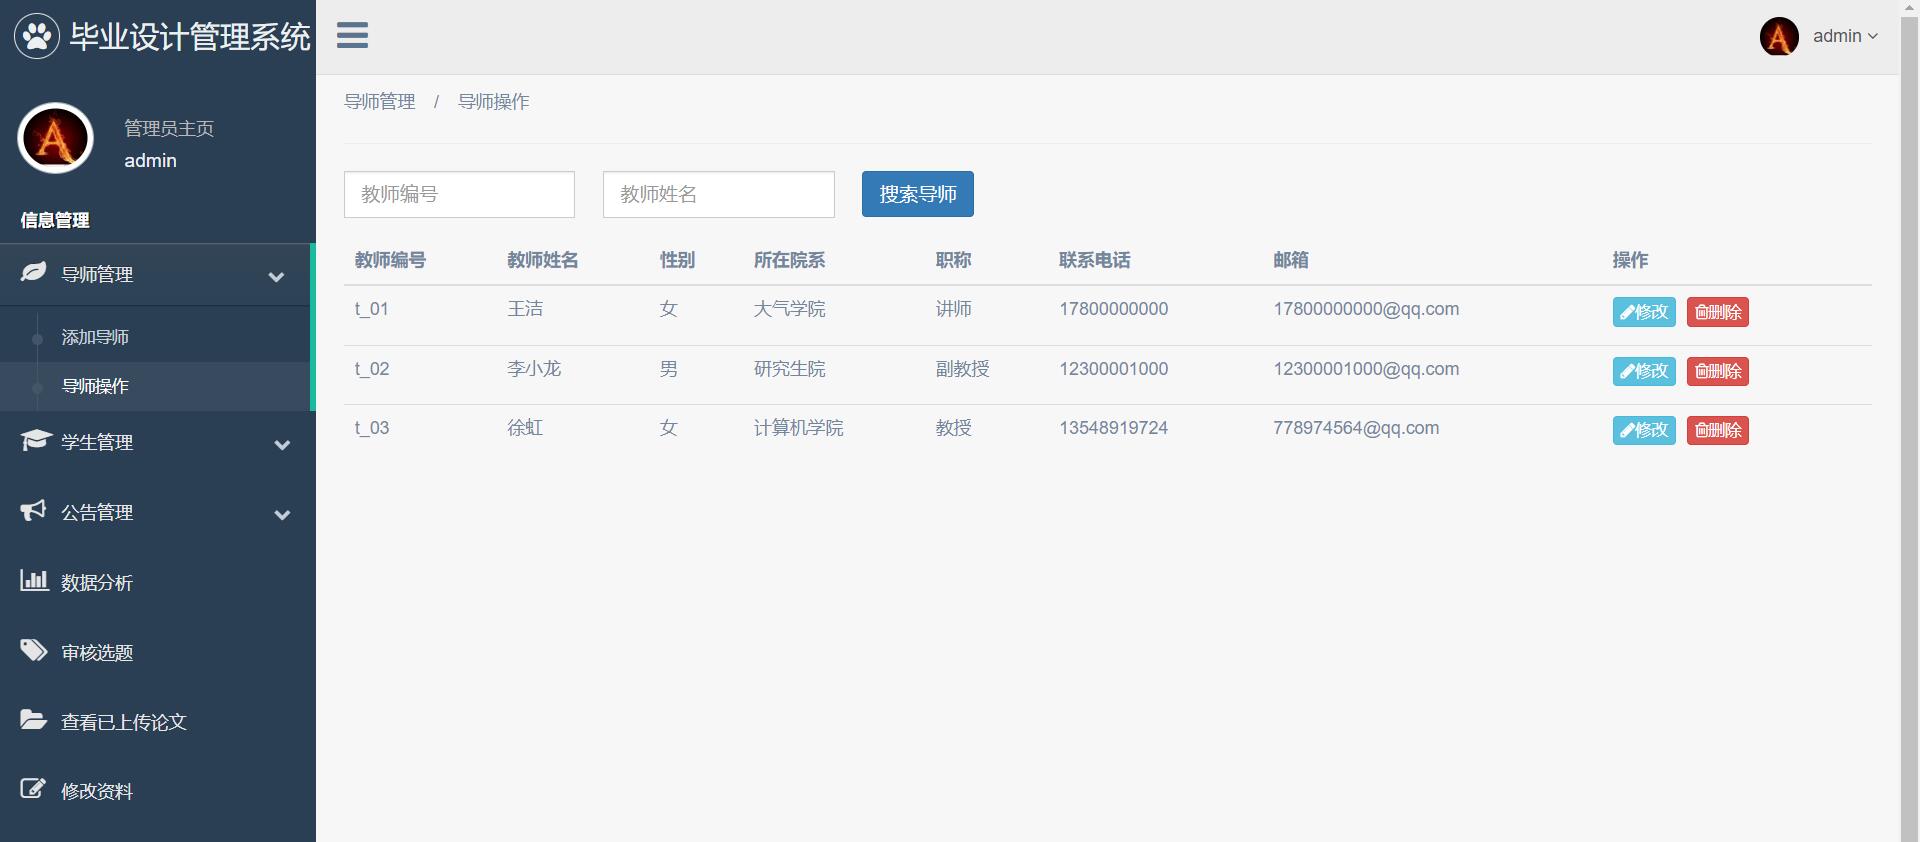Click the 联系电话 column header
Screen dimensions: 1920x842
click(1095, 260)
